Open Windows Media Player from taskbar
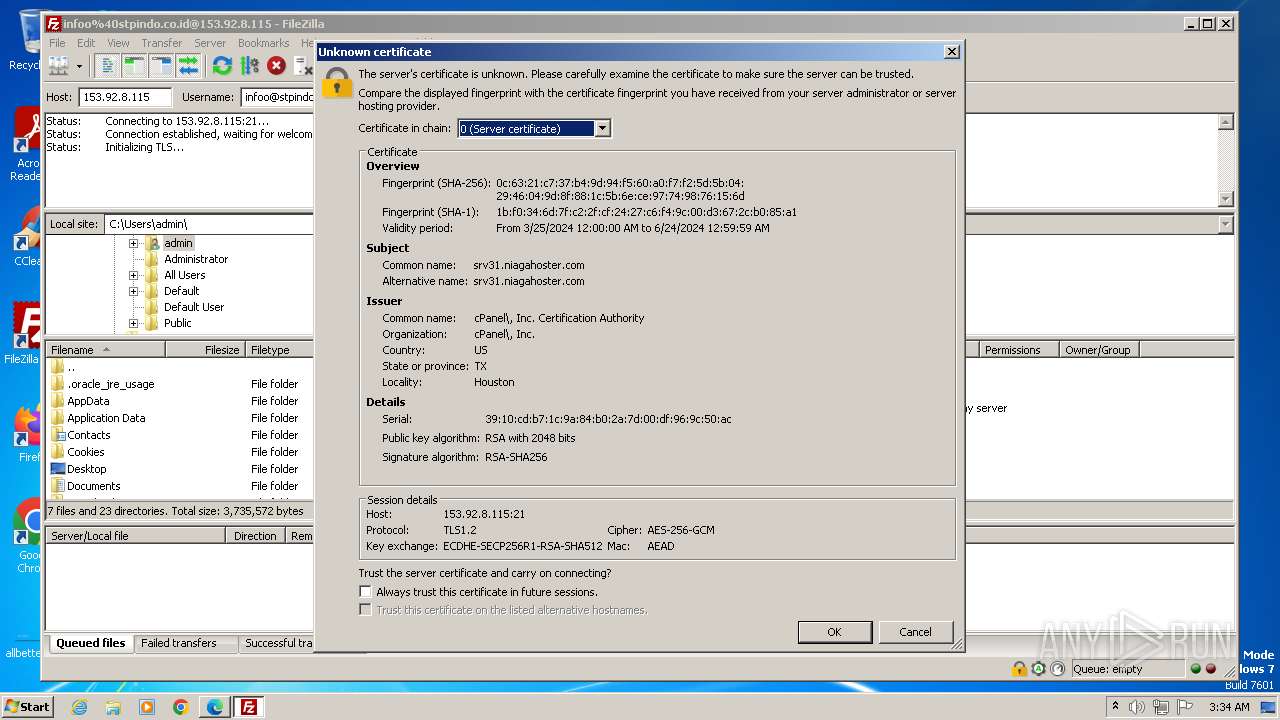The image size is (1280, 720). coord(147,707)
